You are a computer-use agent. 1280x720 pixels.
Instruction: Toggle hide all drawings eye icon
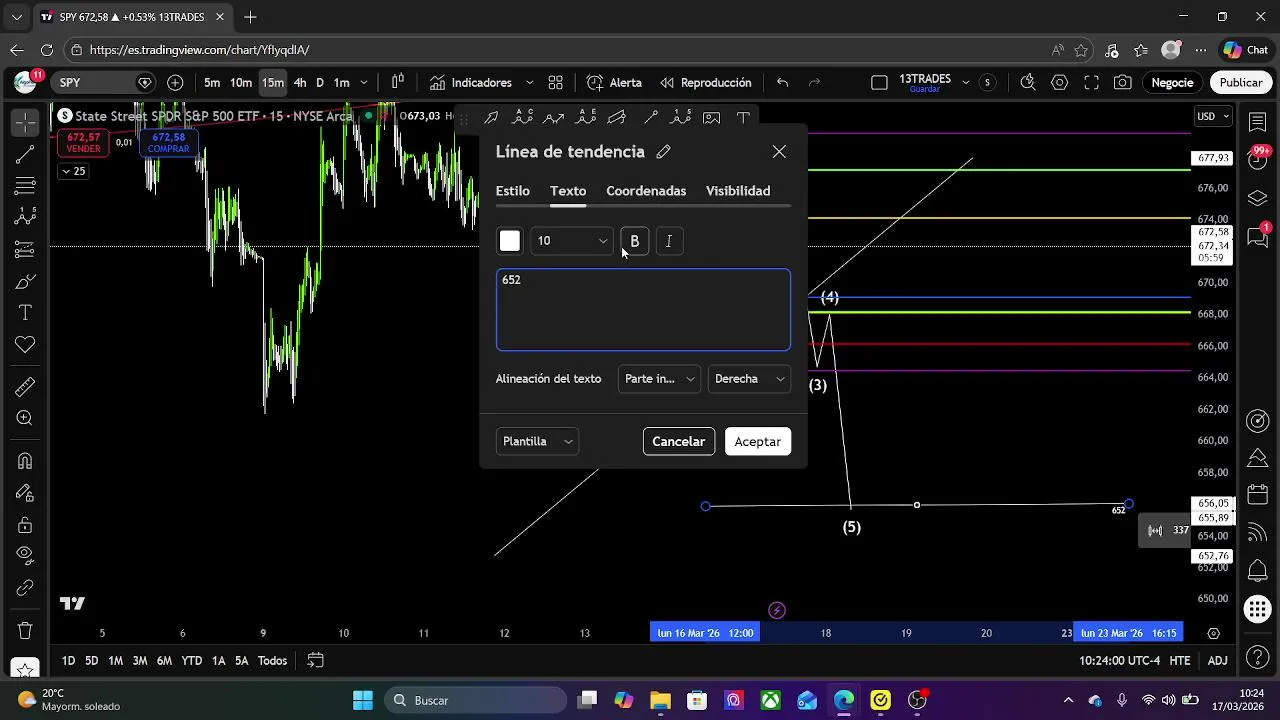coord(25,556)
